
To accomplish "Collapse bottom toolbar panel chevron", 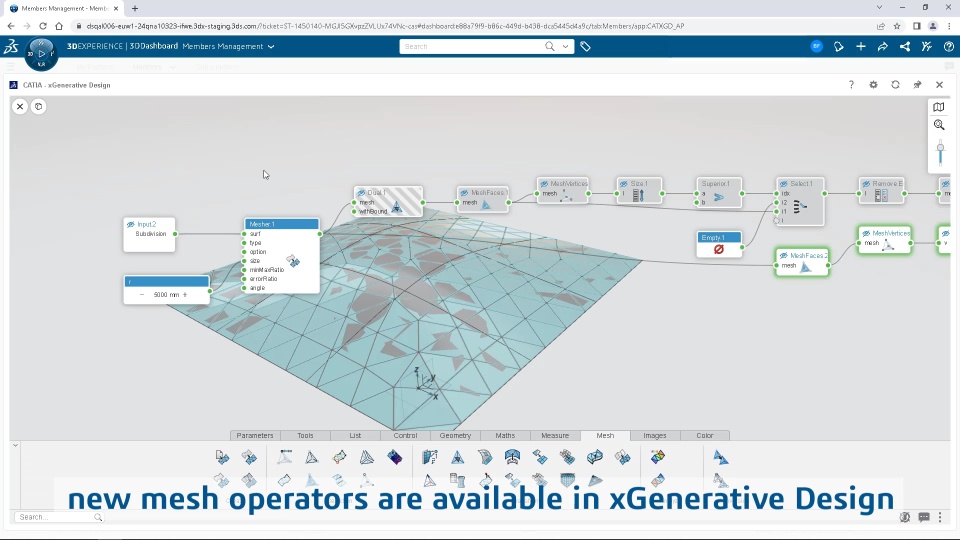I will 15,445.
